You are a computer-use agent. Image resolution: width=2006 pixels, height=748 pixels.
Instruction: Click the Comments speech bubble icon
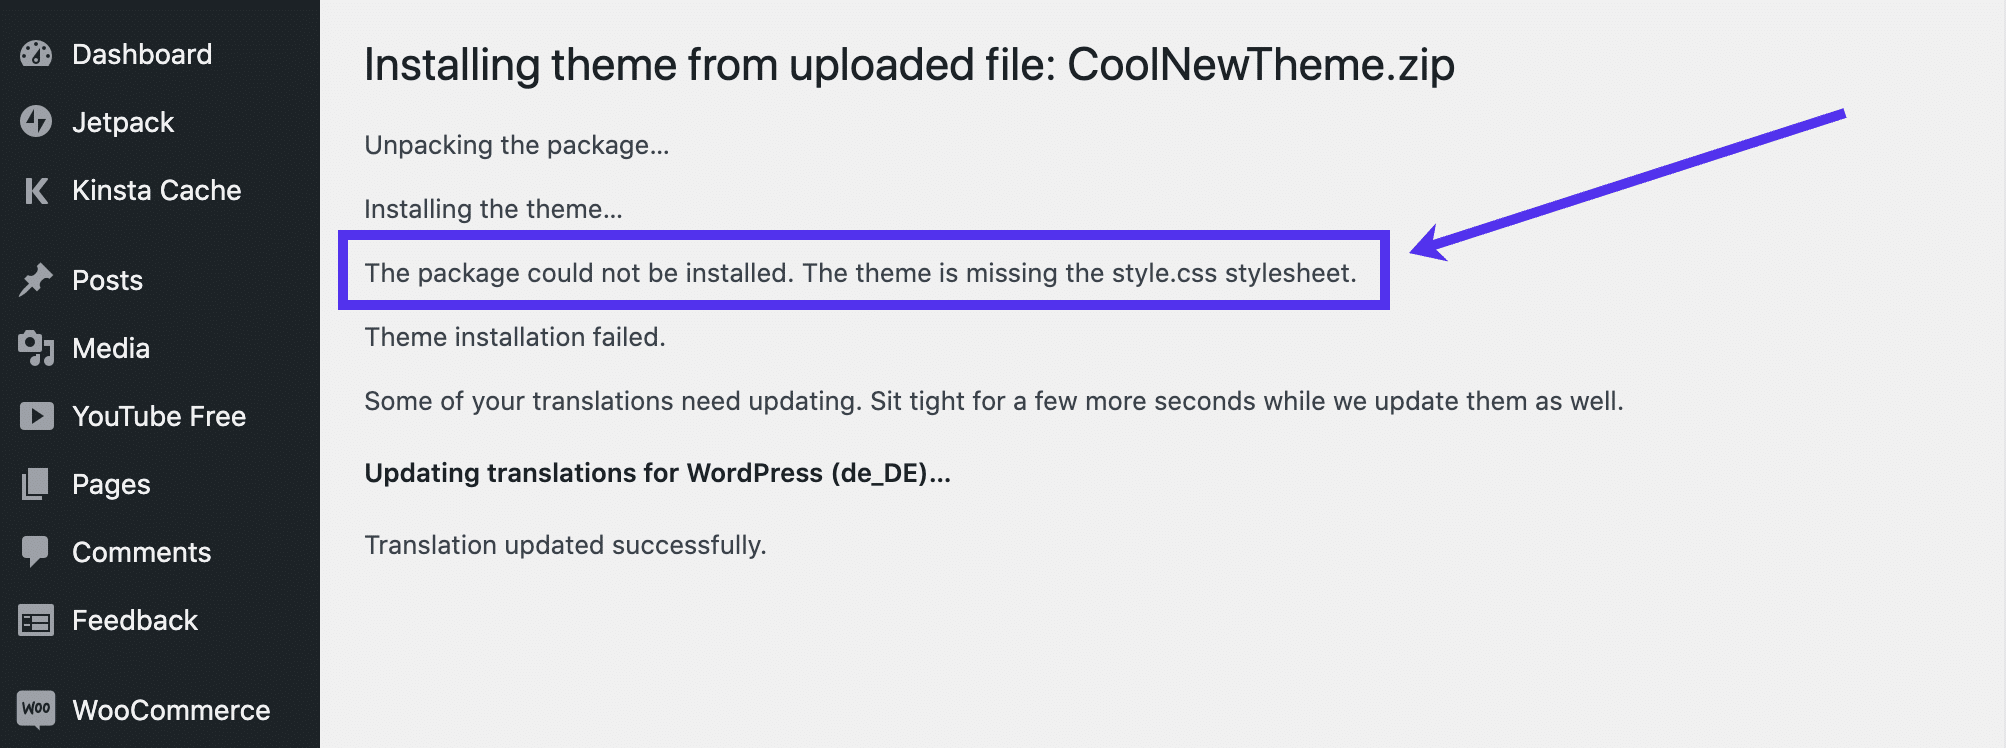click(36, 552)
